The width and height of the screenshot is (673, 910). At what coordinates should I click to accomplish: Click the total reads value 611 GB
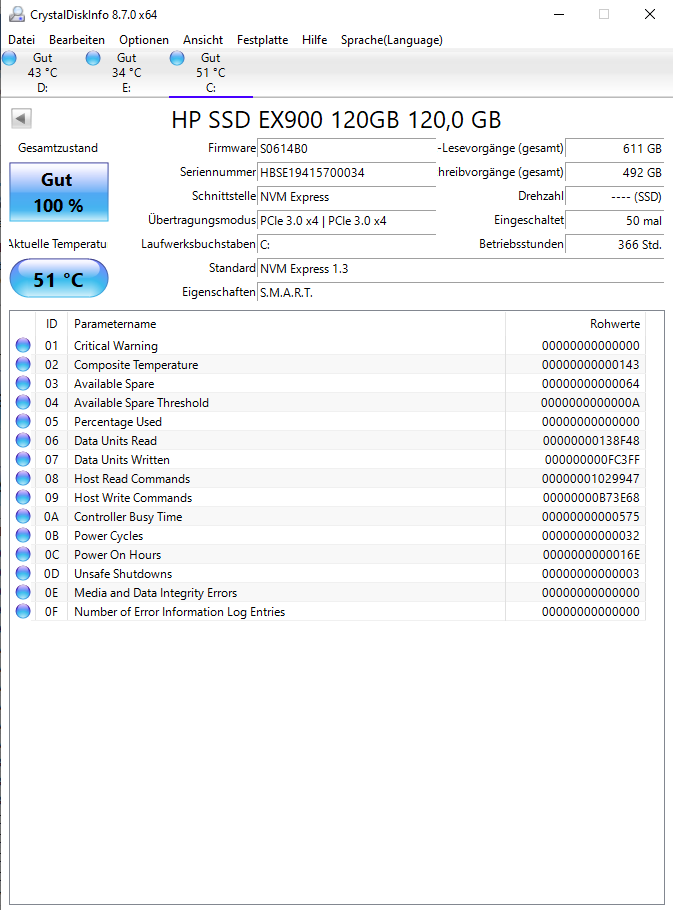tap(614, 149)
